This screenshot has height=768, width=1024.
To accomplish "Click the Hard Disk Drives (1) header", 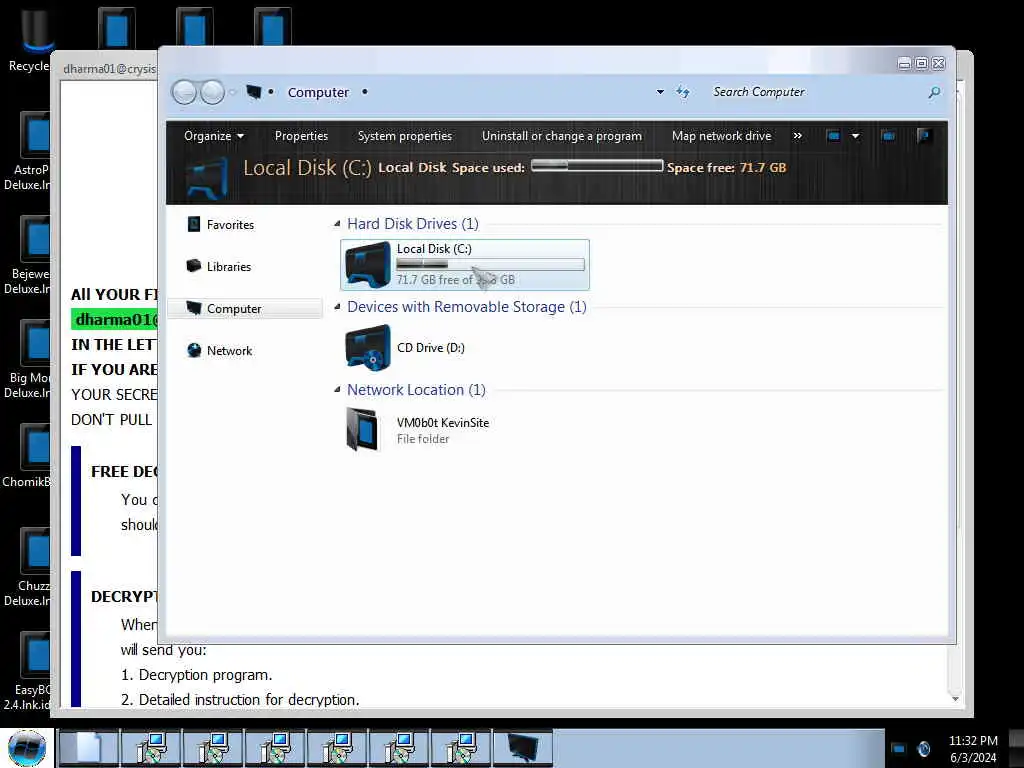I will click(413, 224).
